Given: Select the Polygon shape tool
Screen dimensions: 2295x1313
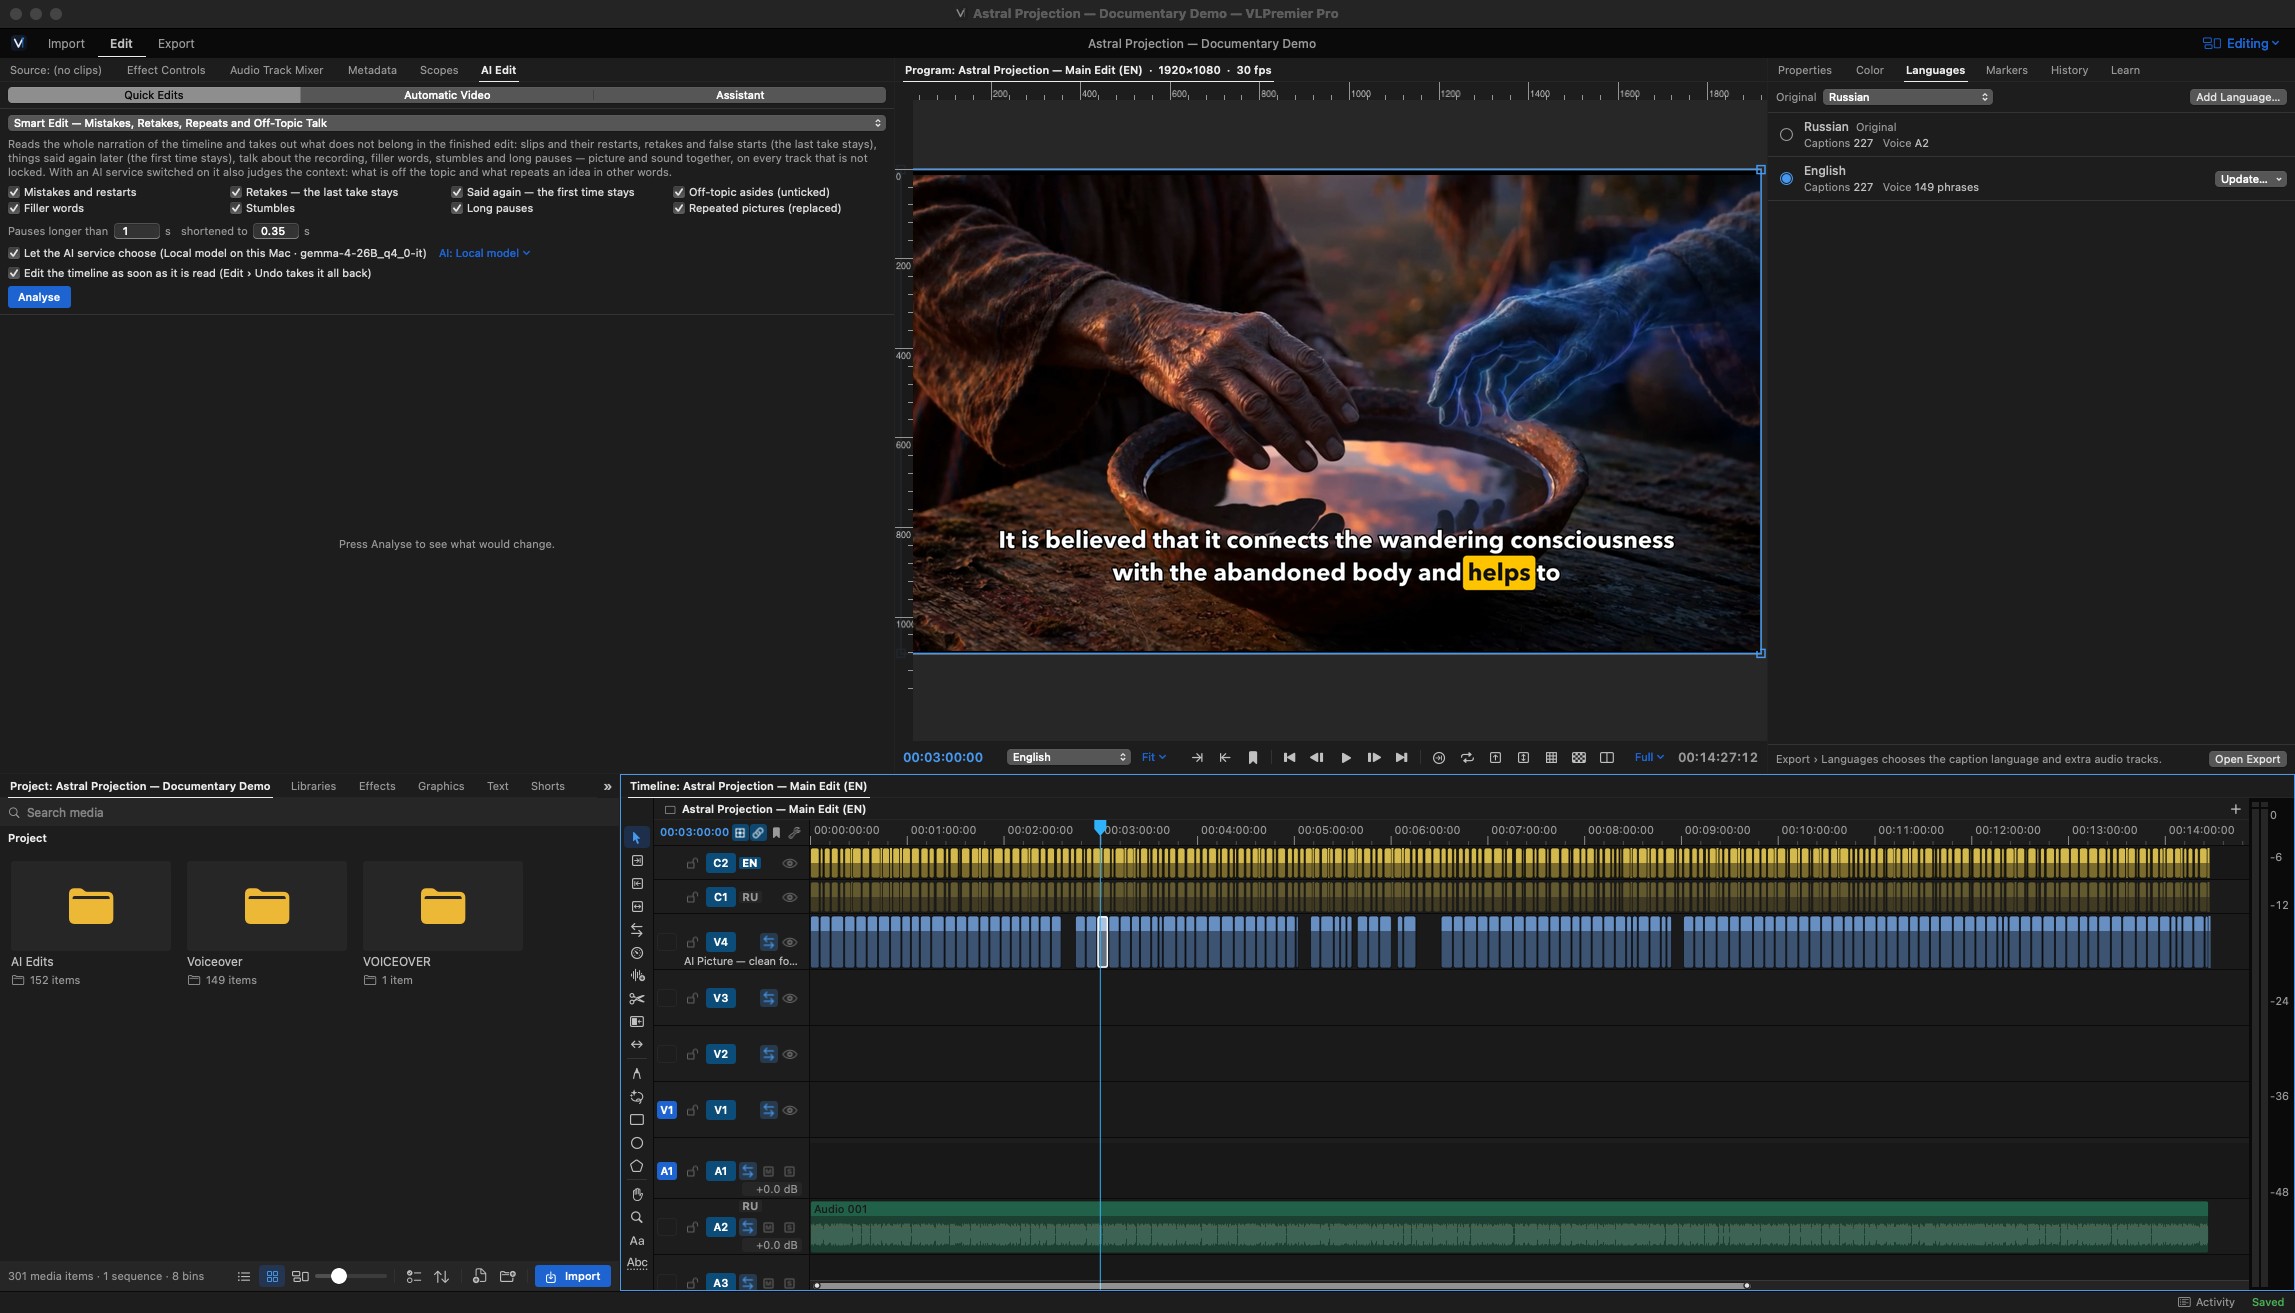Looking at the screenshot, I should pos(636,1166).
